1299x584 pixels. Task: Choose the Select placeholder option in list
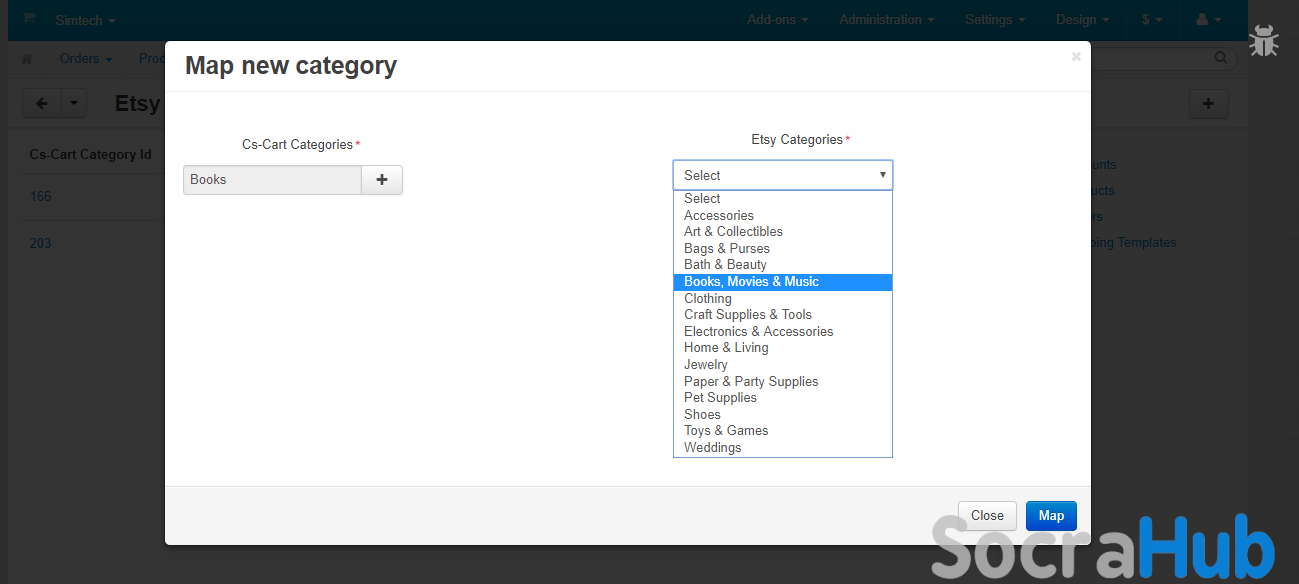click(x=783, y=199)
